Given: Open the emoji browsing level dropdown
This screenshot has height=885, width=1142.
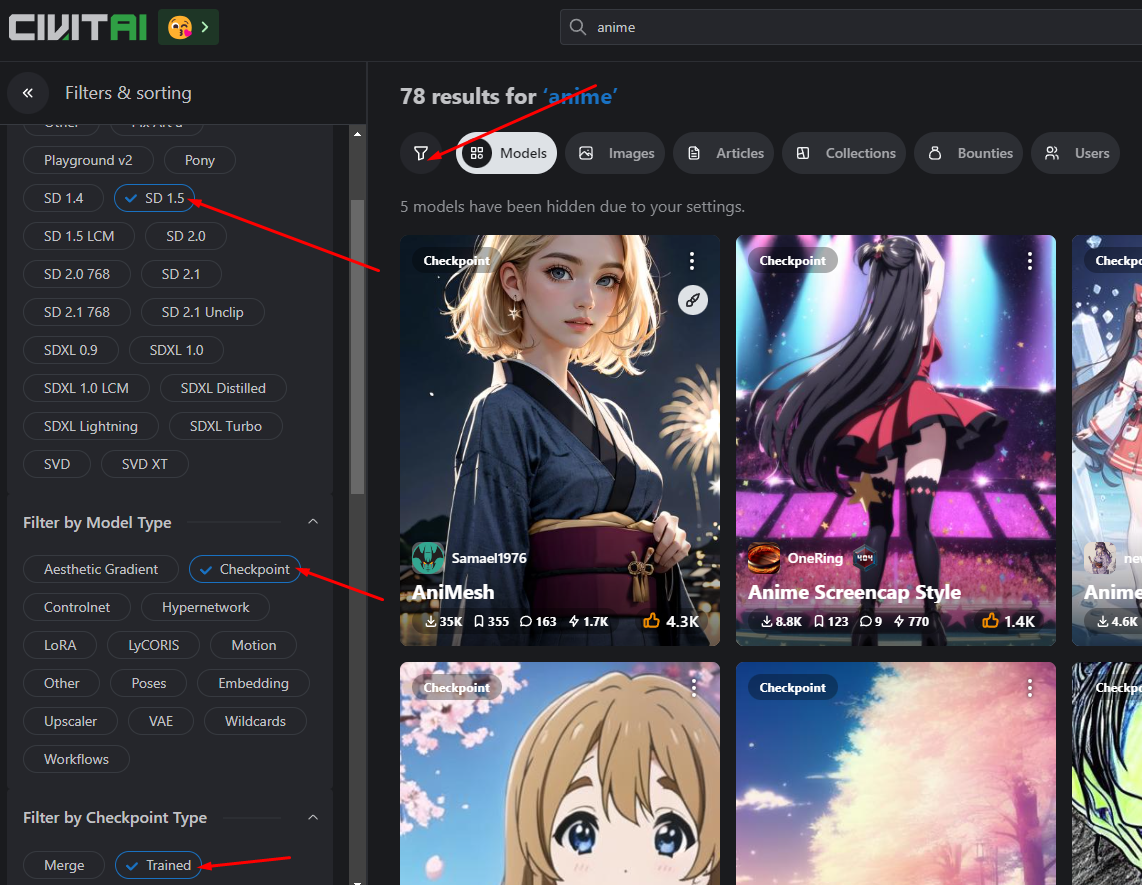Looking at the screenshot, I should pyautogui.click(x=189, y=27).
